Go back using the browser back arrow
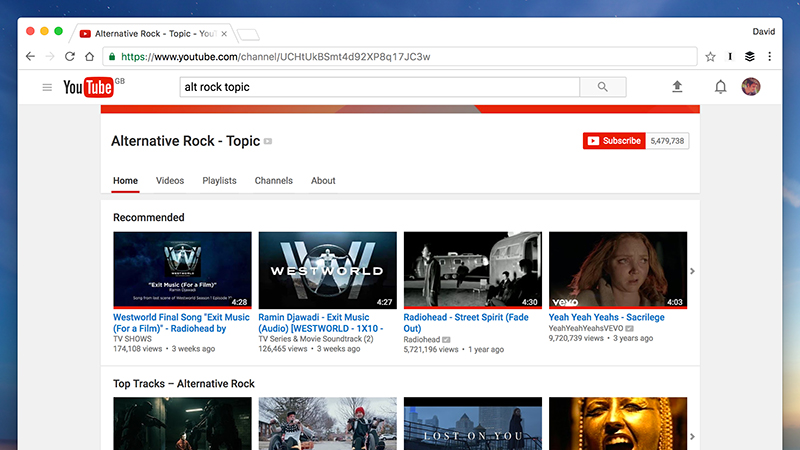This screenshot has width=800, height=450. [30, 57]
